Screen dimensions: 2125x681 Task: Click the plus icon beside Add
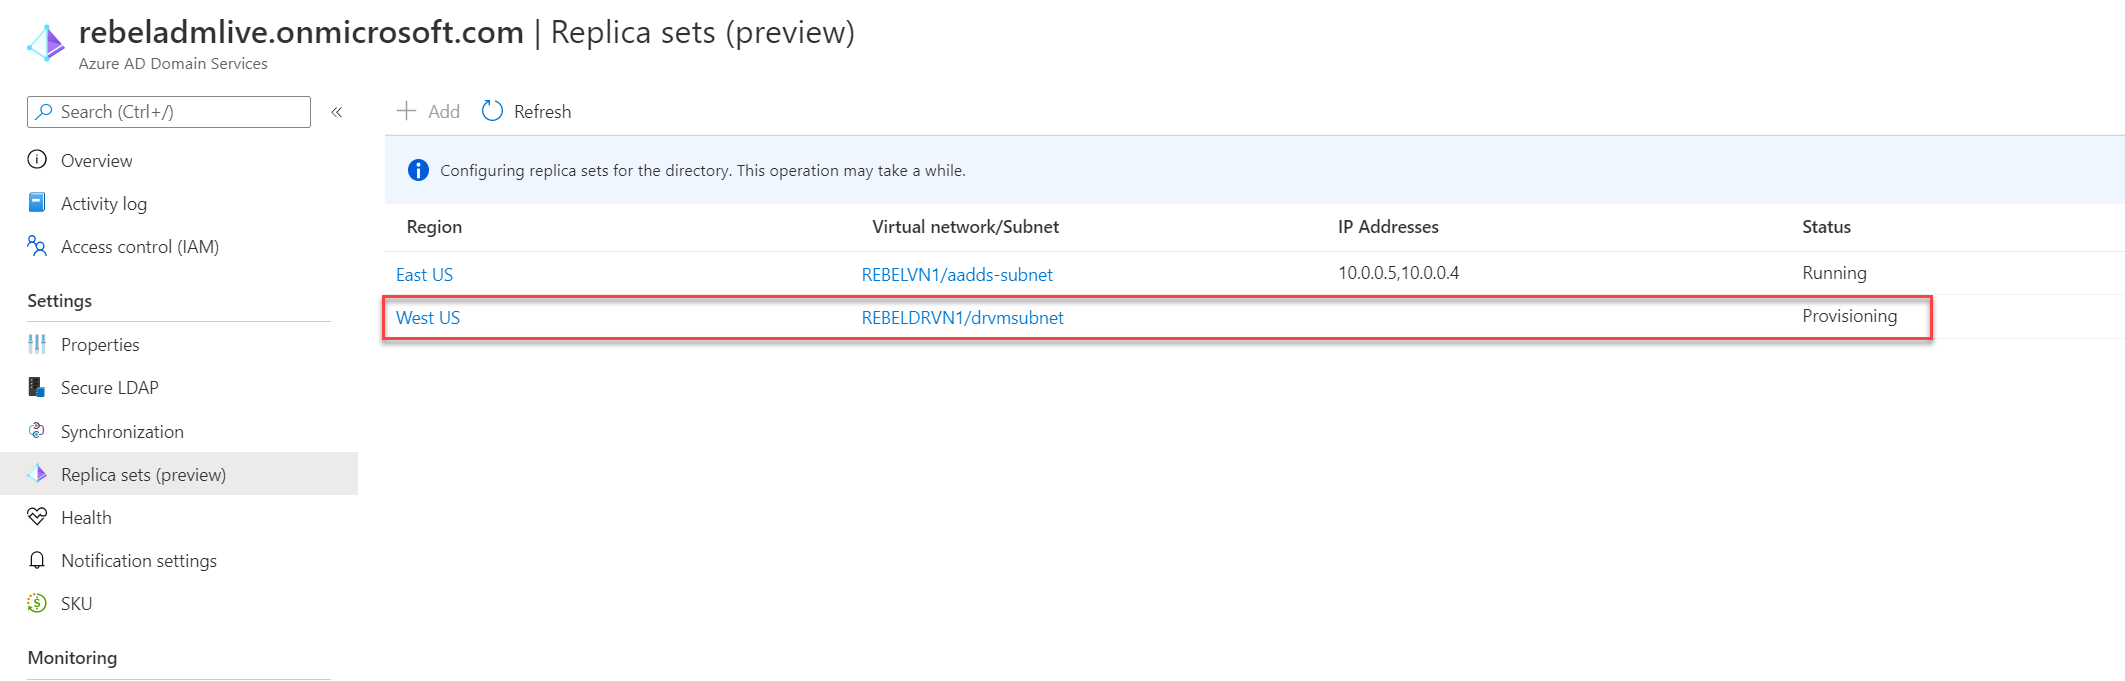click(406, 111)
